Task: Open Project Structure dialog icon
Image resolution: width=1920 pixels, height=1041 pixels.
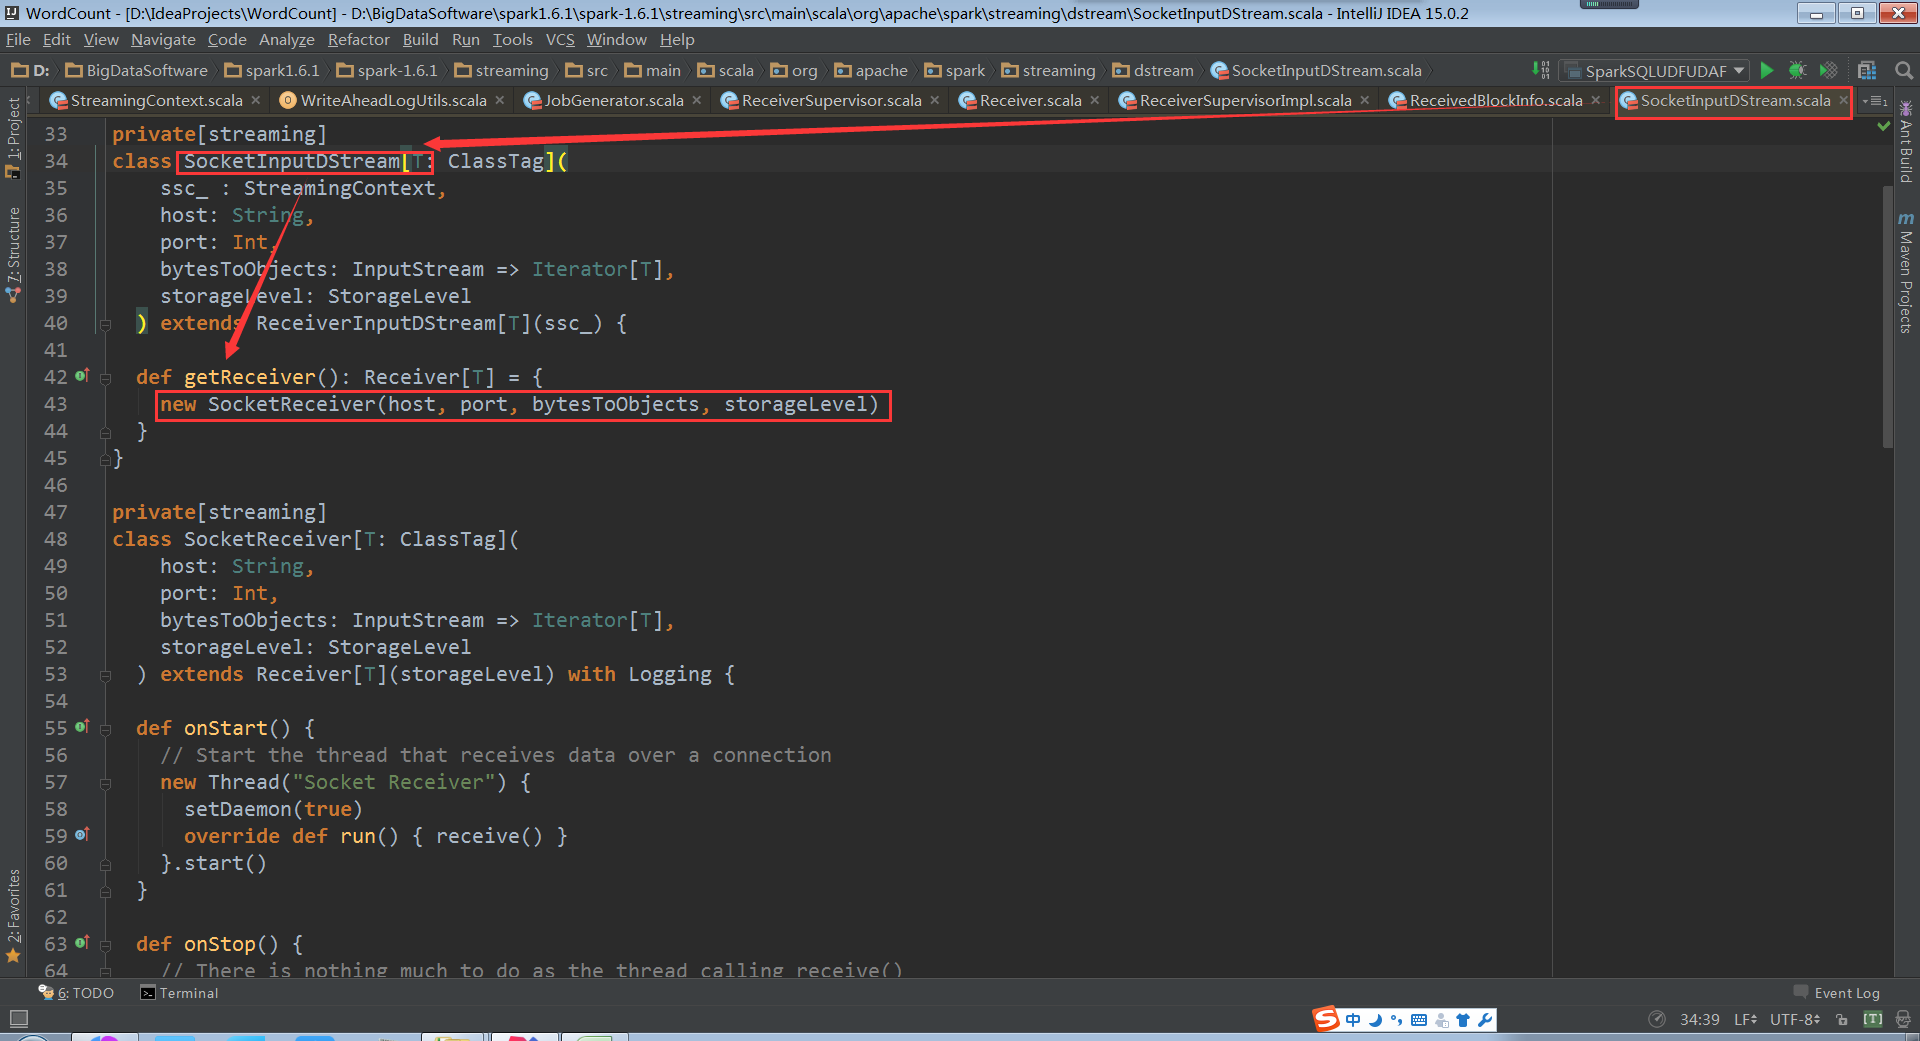Action: [1867, 70]
